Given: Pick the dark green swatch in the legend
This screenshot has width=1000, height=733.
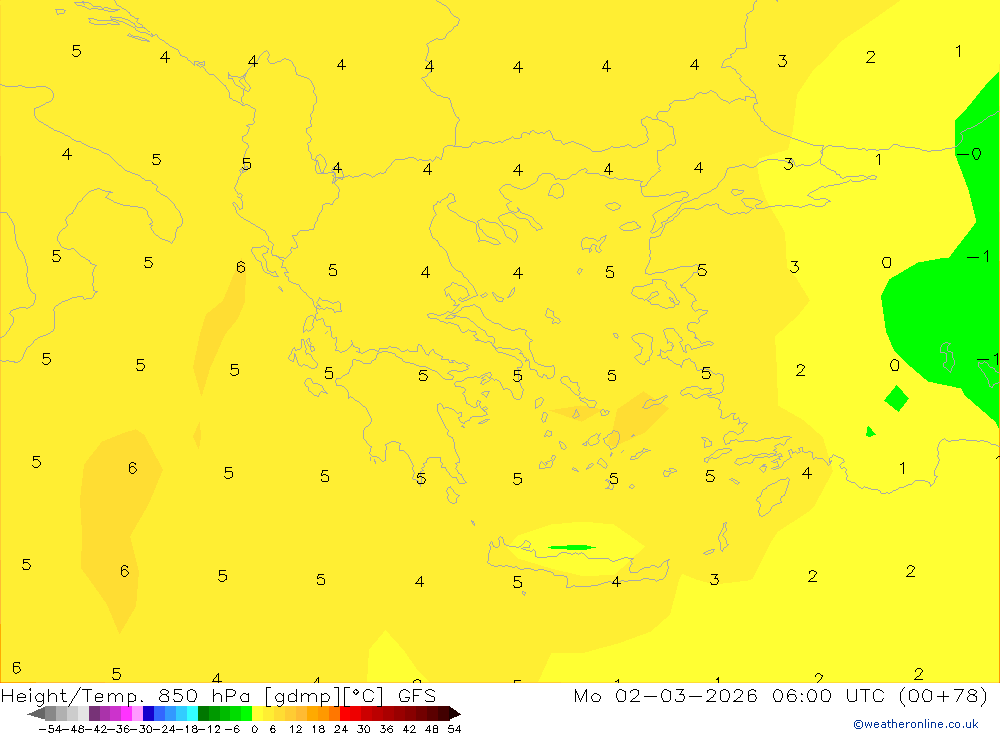Looking at the screenshot, I should pyautogui.click(x=203, y=713).
